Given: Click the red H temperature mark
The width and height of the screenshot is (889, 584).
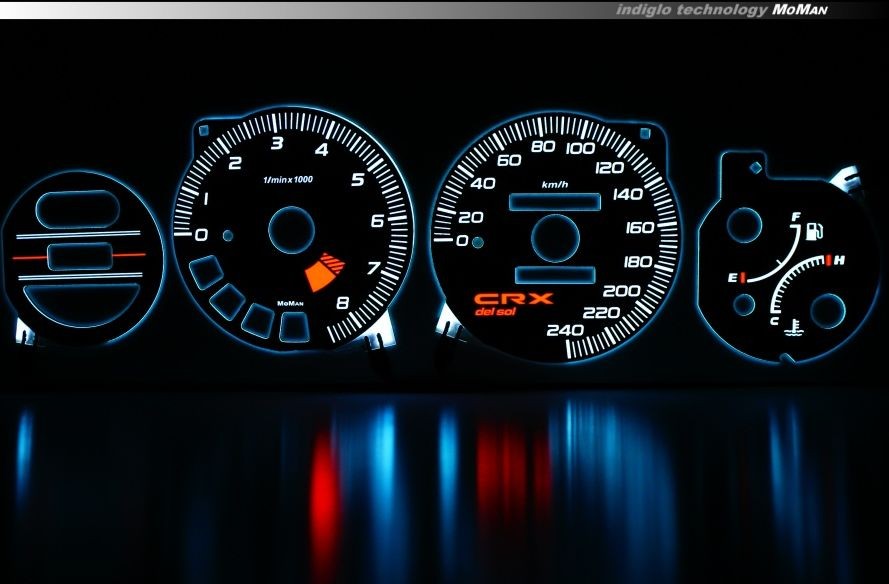Looking at the screenshot, I should pos(834,261).
